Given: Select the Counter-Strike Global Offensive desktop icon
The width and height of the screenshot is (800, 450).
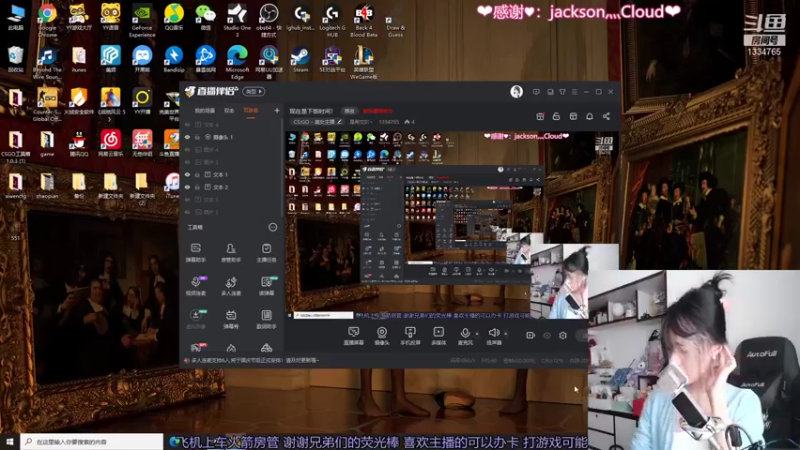Looking at the screenshot, I should click(47, 105).
